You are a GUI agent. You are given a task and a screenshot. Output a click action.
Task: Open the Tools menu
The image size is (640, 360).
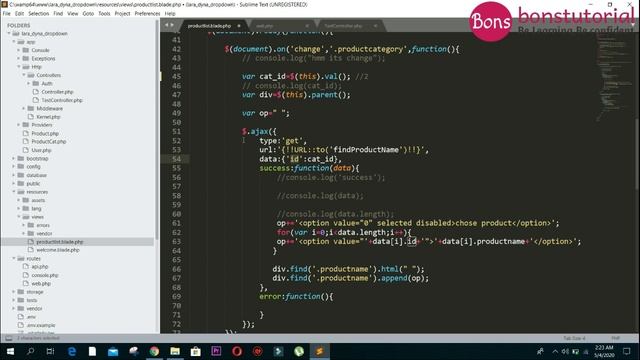click(x=104, y=13)
